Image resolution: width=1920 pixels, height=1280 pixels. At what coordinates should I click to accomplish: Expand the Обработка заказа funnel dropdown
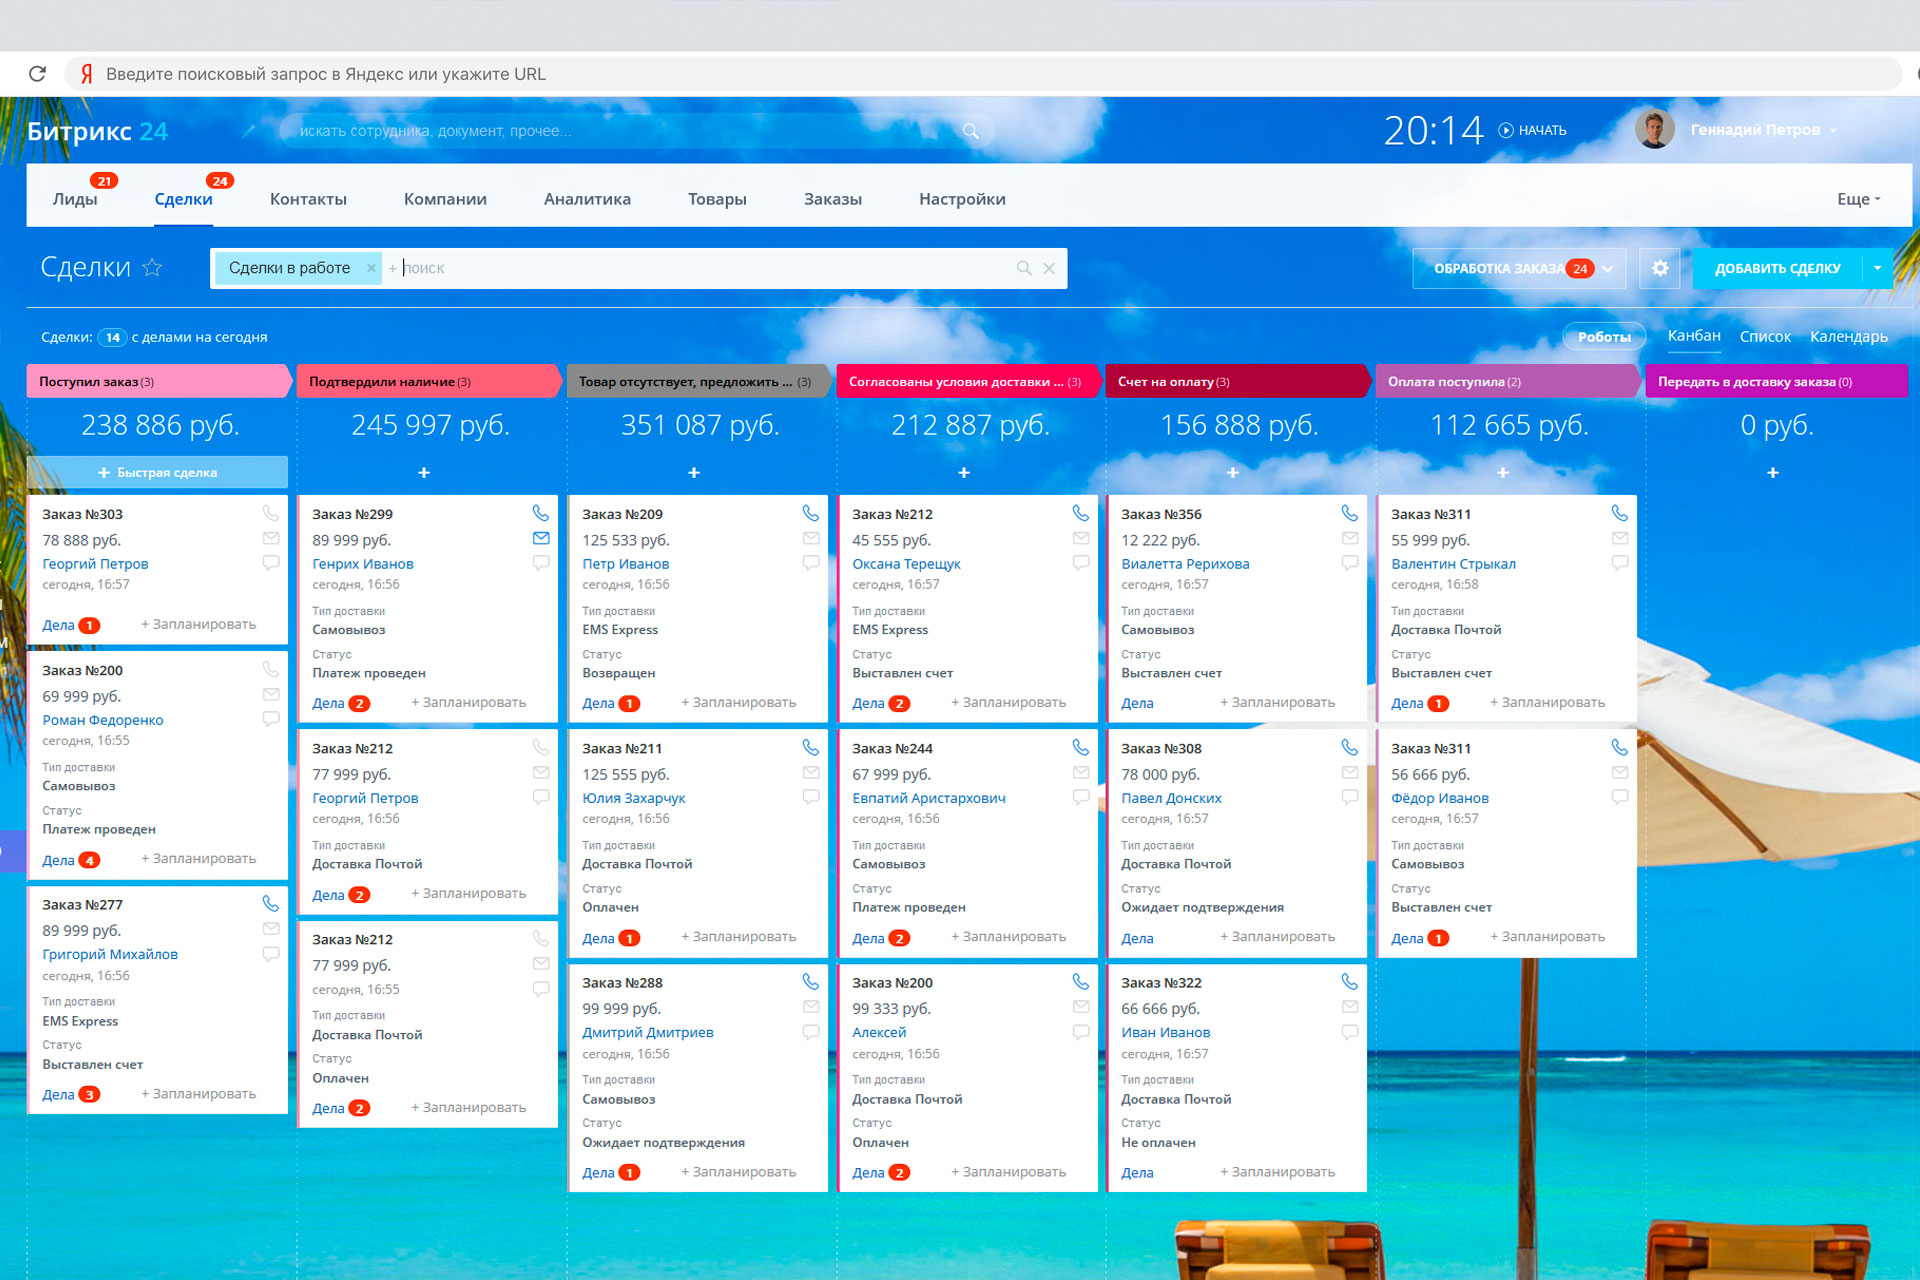[x=1607, y=268]
